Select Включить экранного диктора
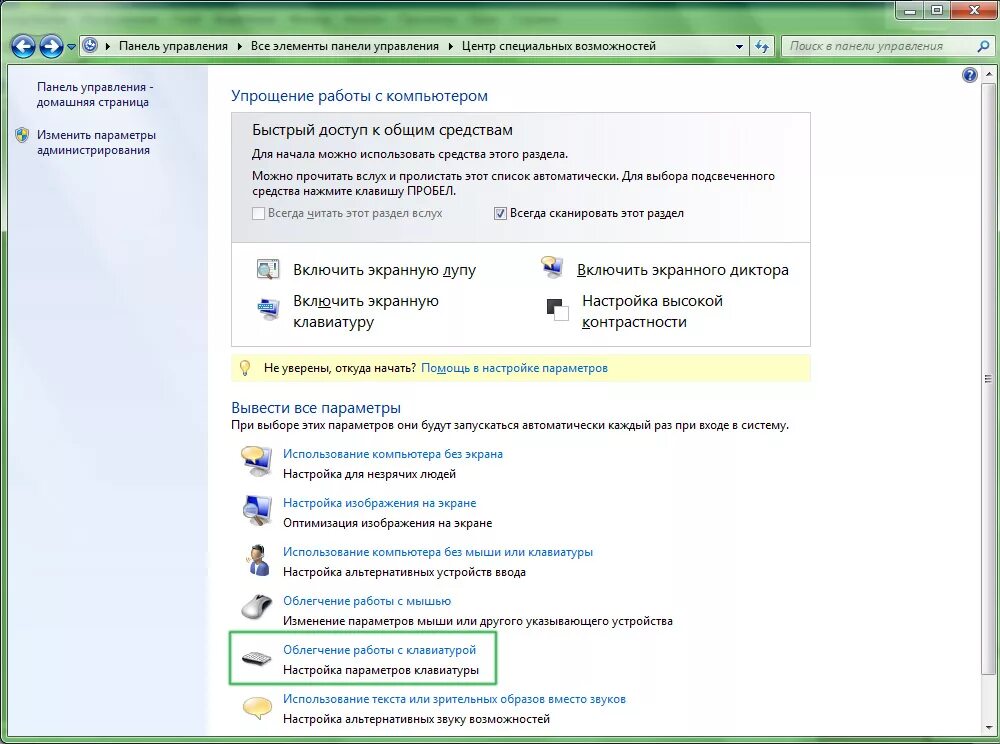Image resolution: width=1000 pixels, height=744 pixels. (x=682, y=270)
